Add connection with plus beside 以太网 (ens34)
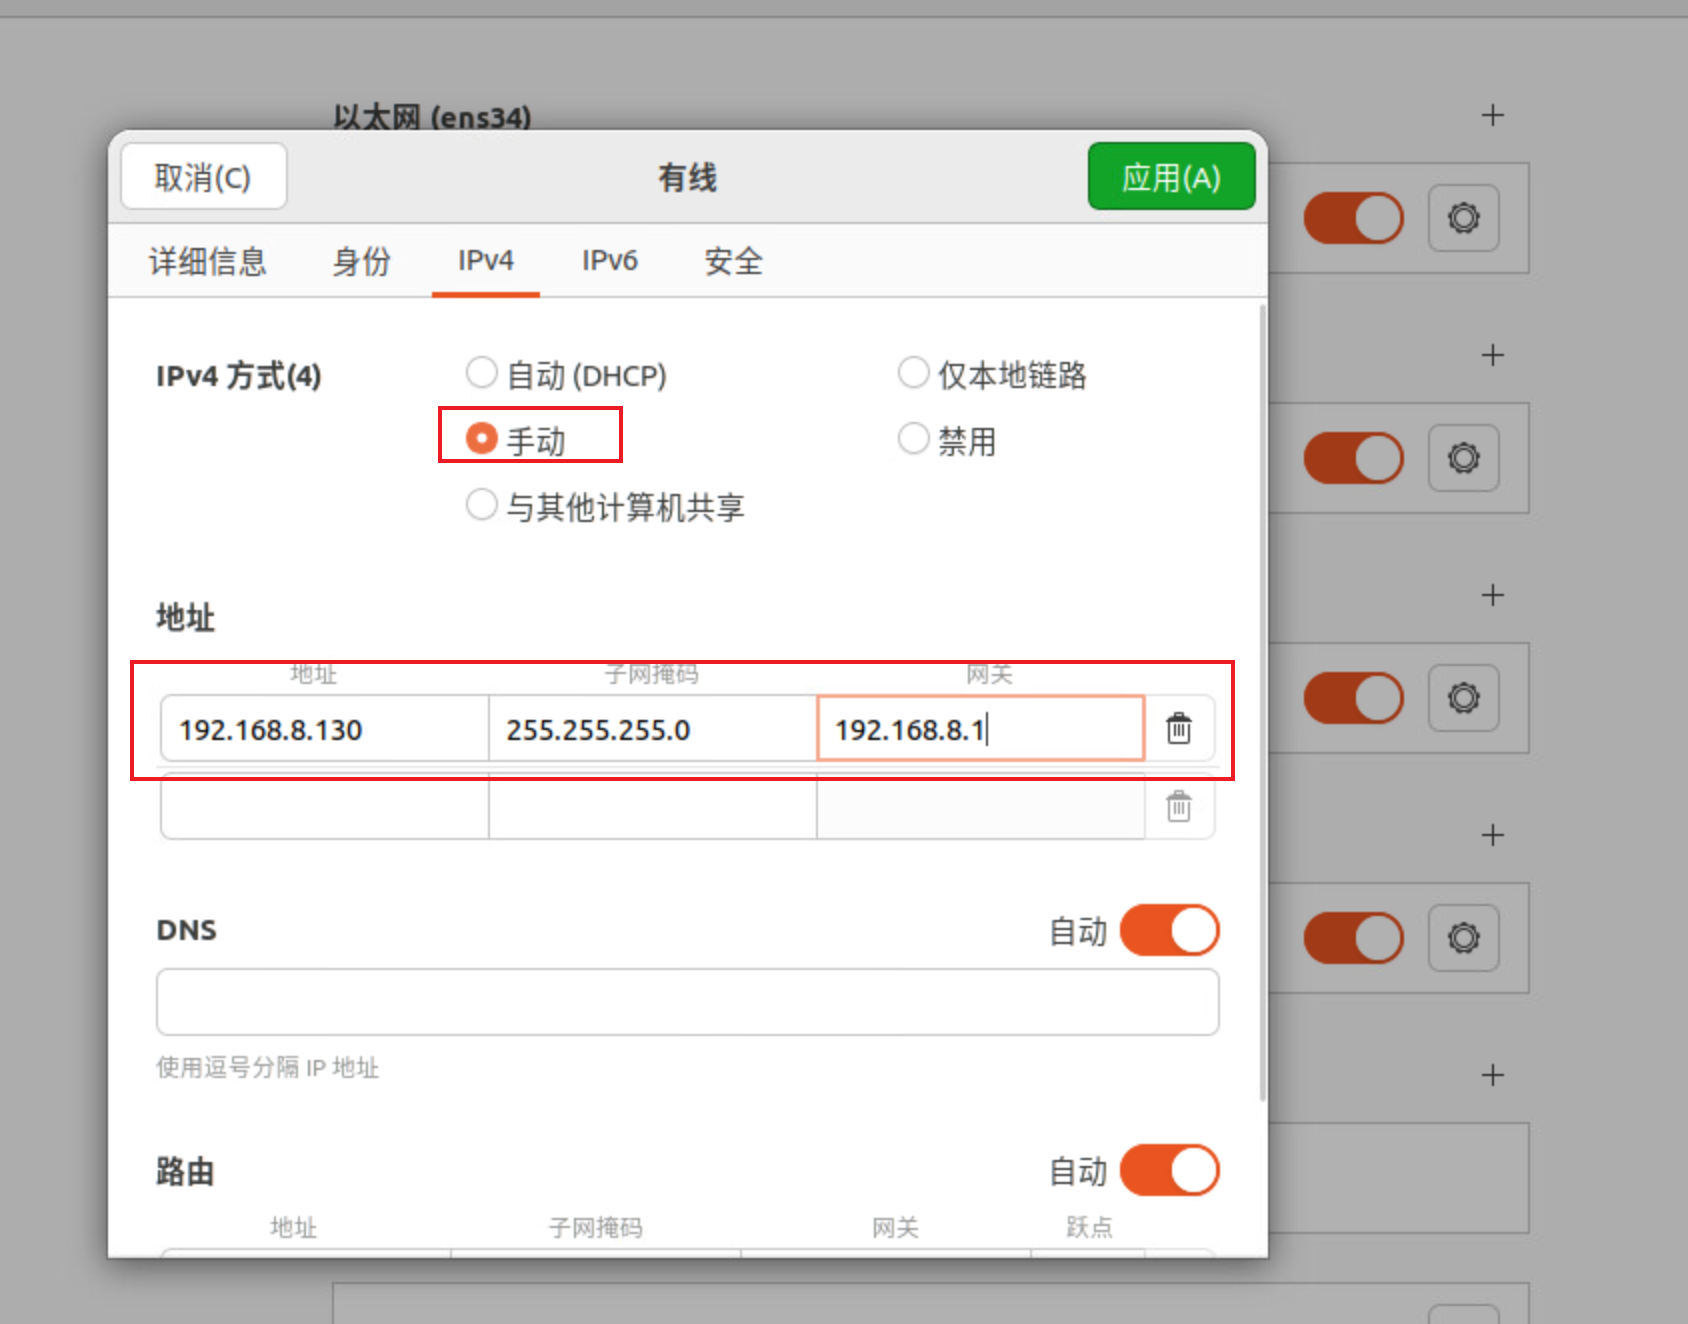The height and width of the screenshot is (1324, 1688). coord(1492,115)
